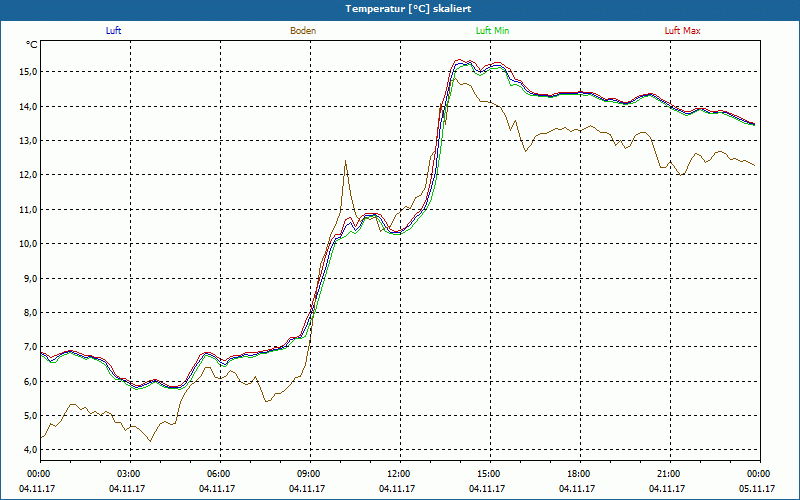Click the 06:00 time axis label
Screen dimensions: 800x500
tap(220, 474)
